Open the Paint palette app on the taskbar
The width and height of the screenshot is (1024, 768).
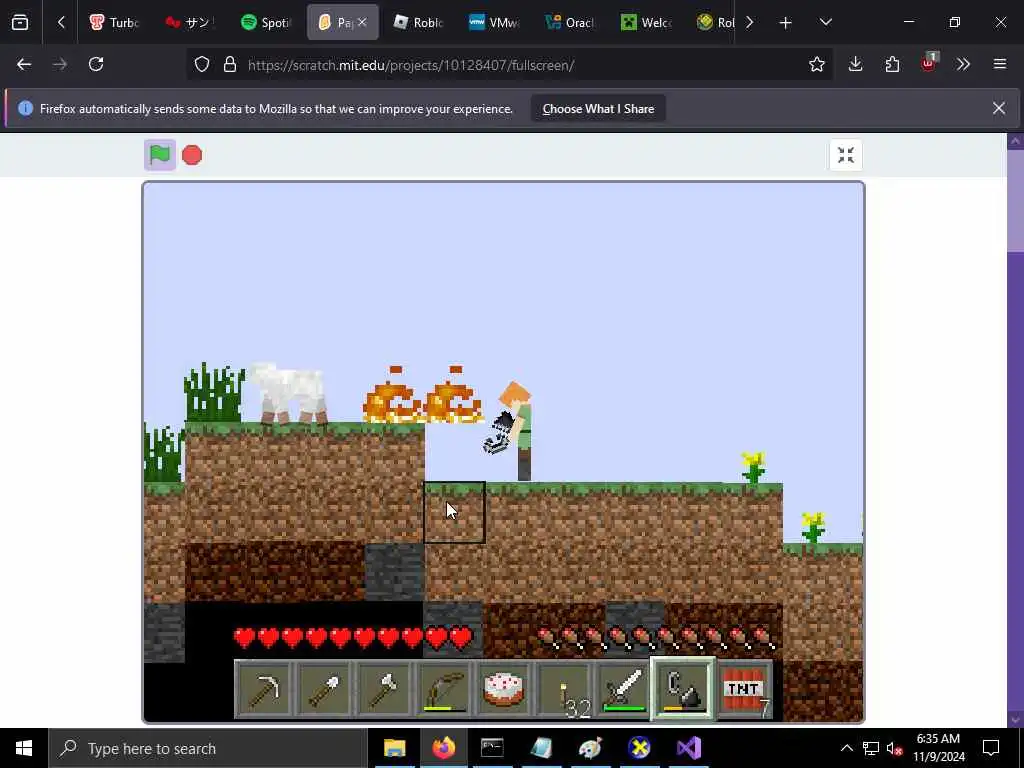[x=590, y=748]
